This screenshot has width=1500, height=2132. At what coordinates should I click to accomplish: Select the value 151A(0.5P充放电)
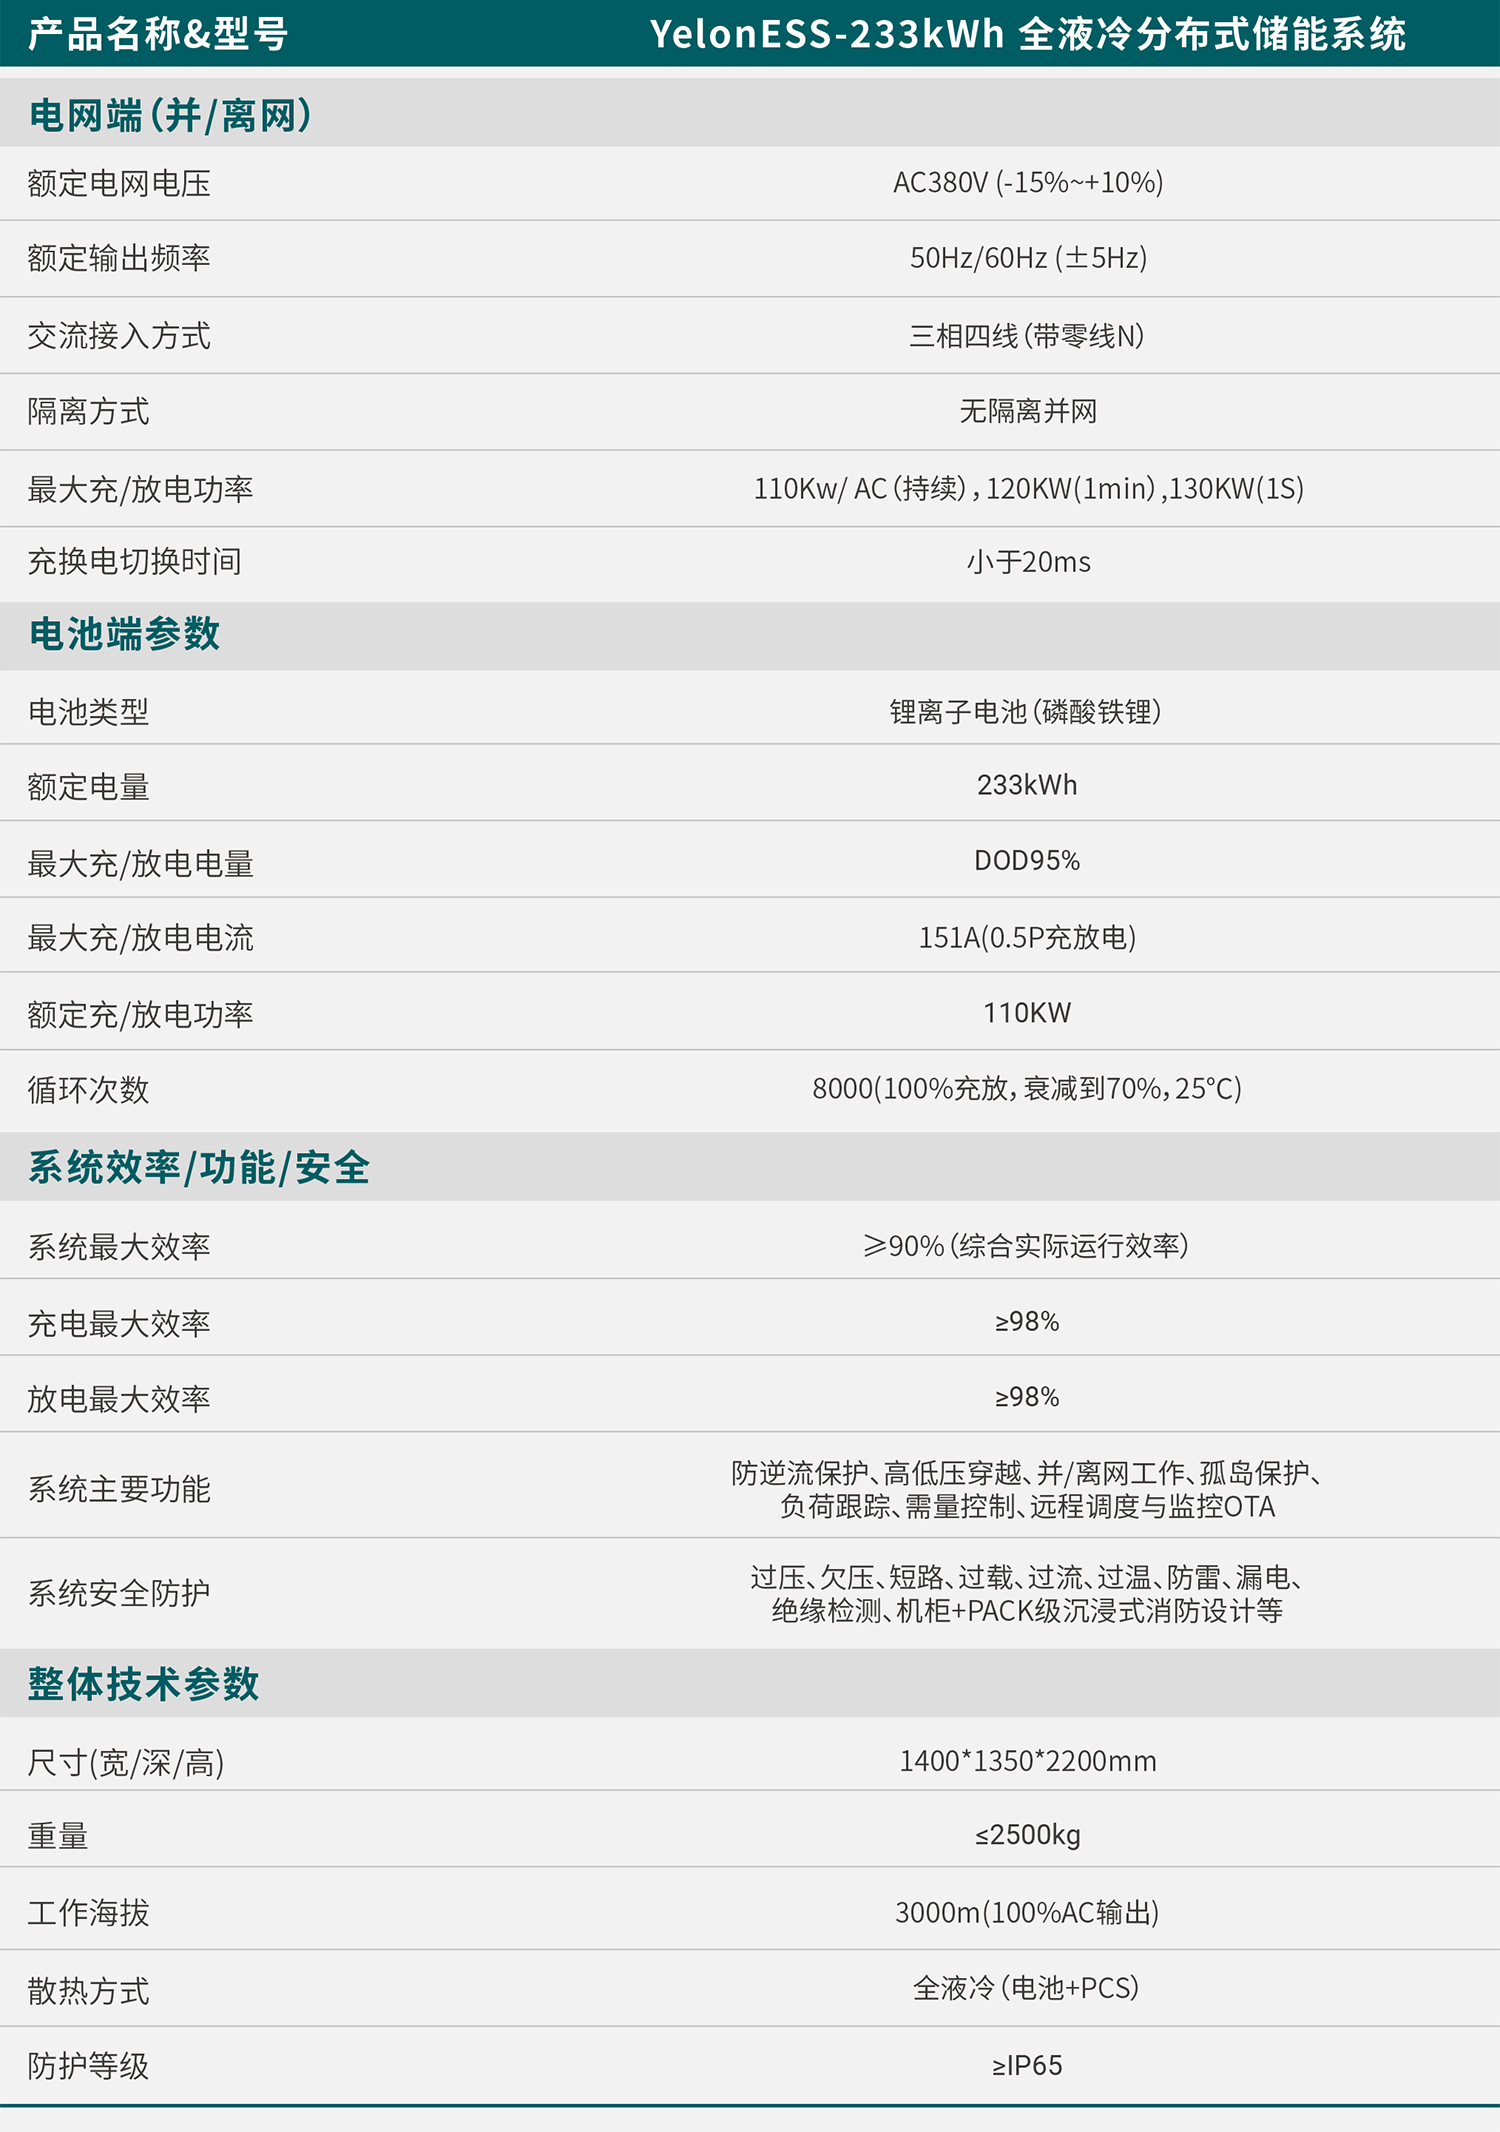coord(1027,938)
